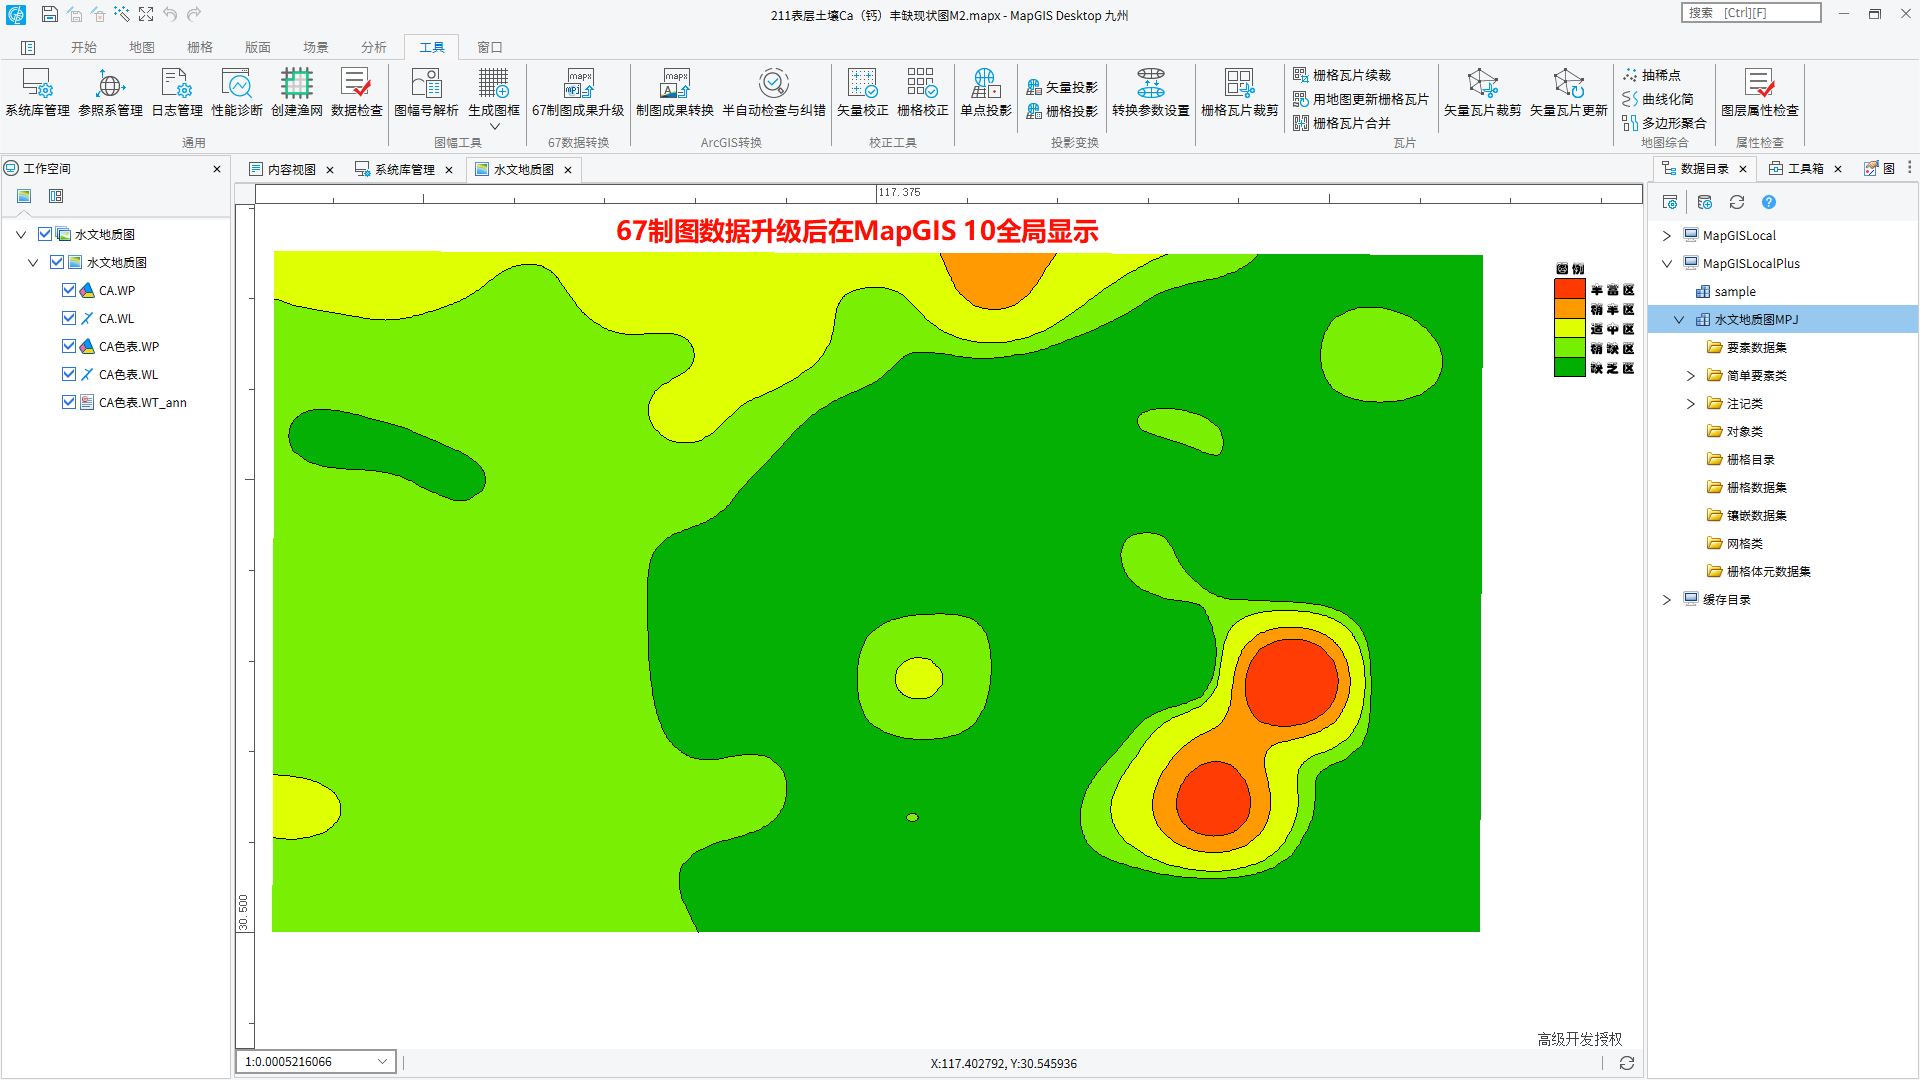The height and width of the screenshot is (1080, 1920).
Task: Click the red legend color swatch
Action: 1569,289
